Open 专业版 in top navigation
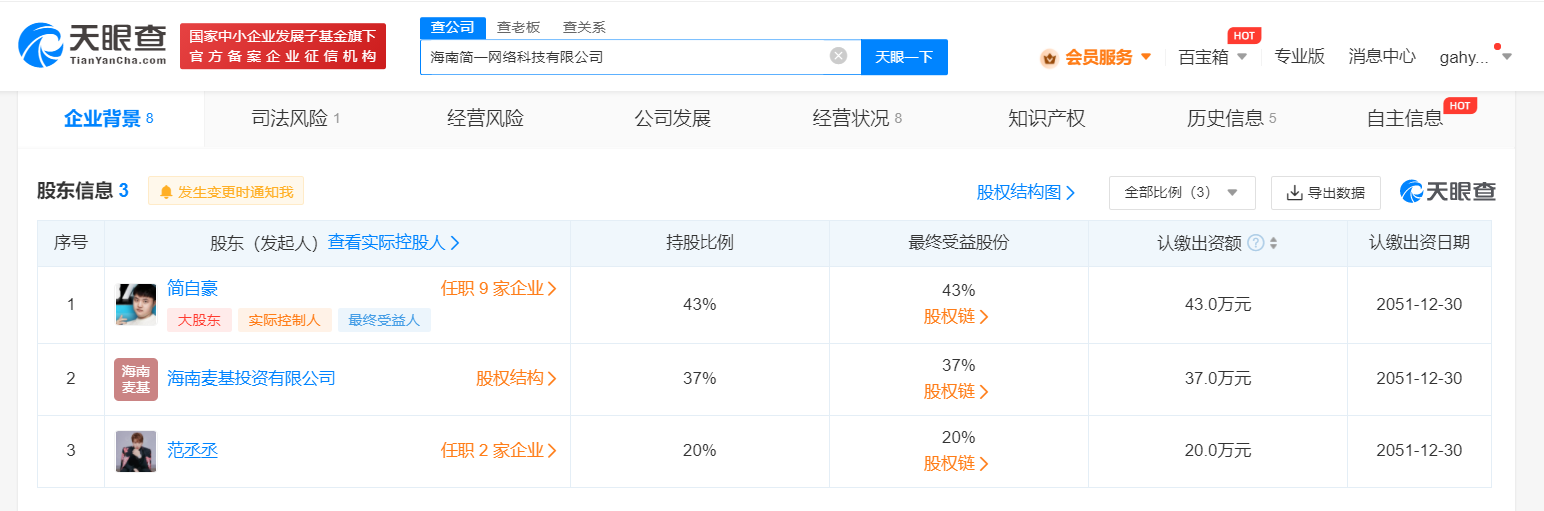This screenshot has height=511, width=1544. coord(1299,57)
